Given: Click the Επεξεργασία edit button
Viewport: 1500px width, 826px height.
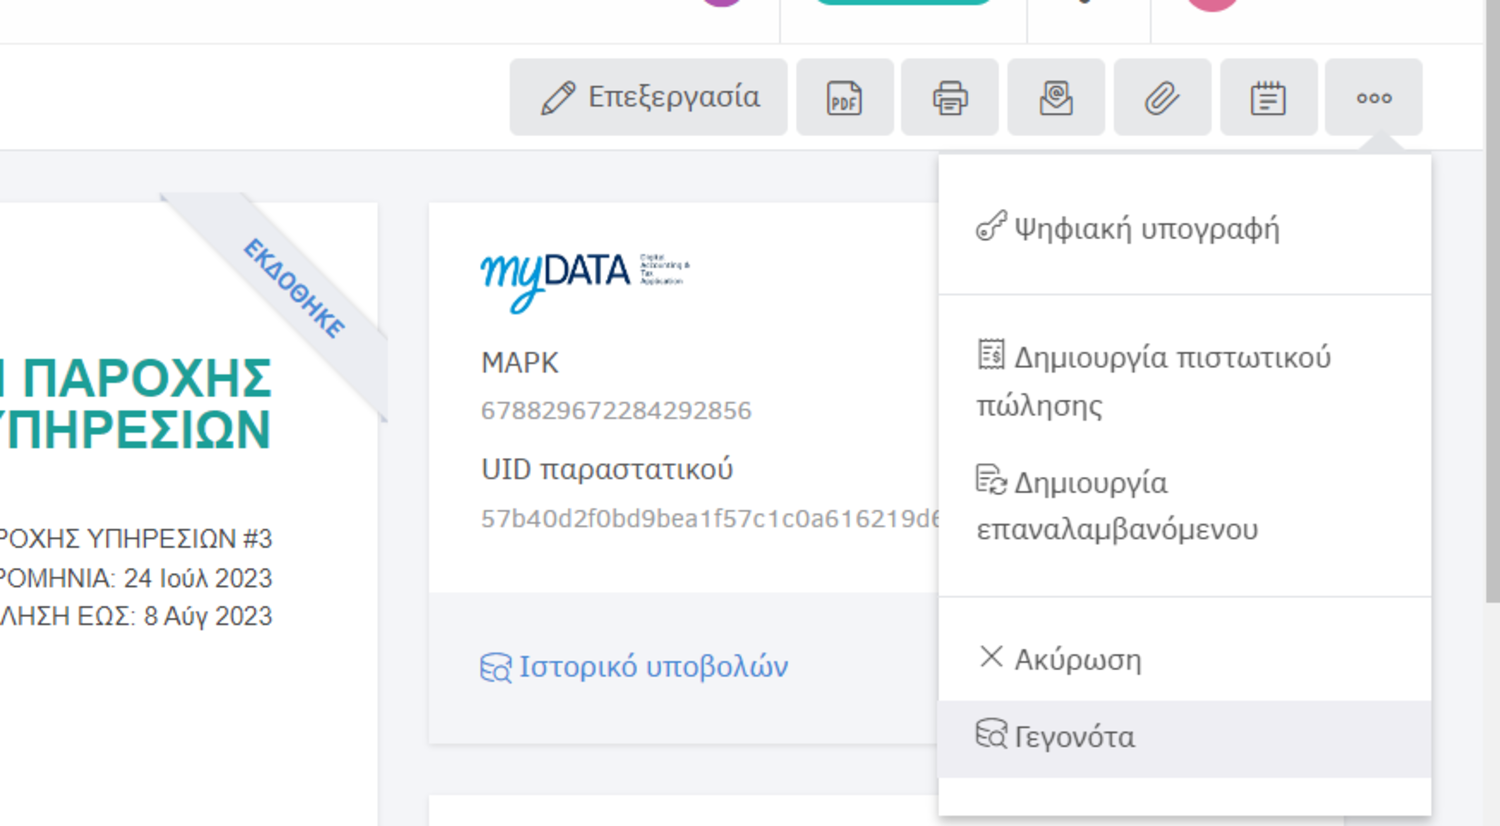Looking at the screenshot, I should (x=648, y=97).
